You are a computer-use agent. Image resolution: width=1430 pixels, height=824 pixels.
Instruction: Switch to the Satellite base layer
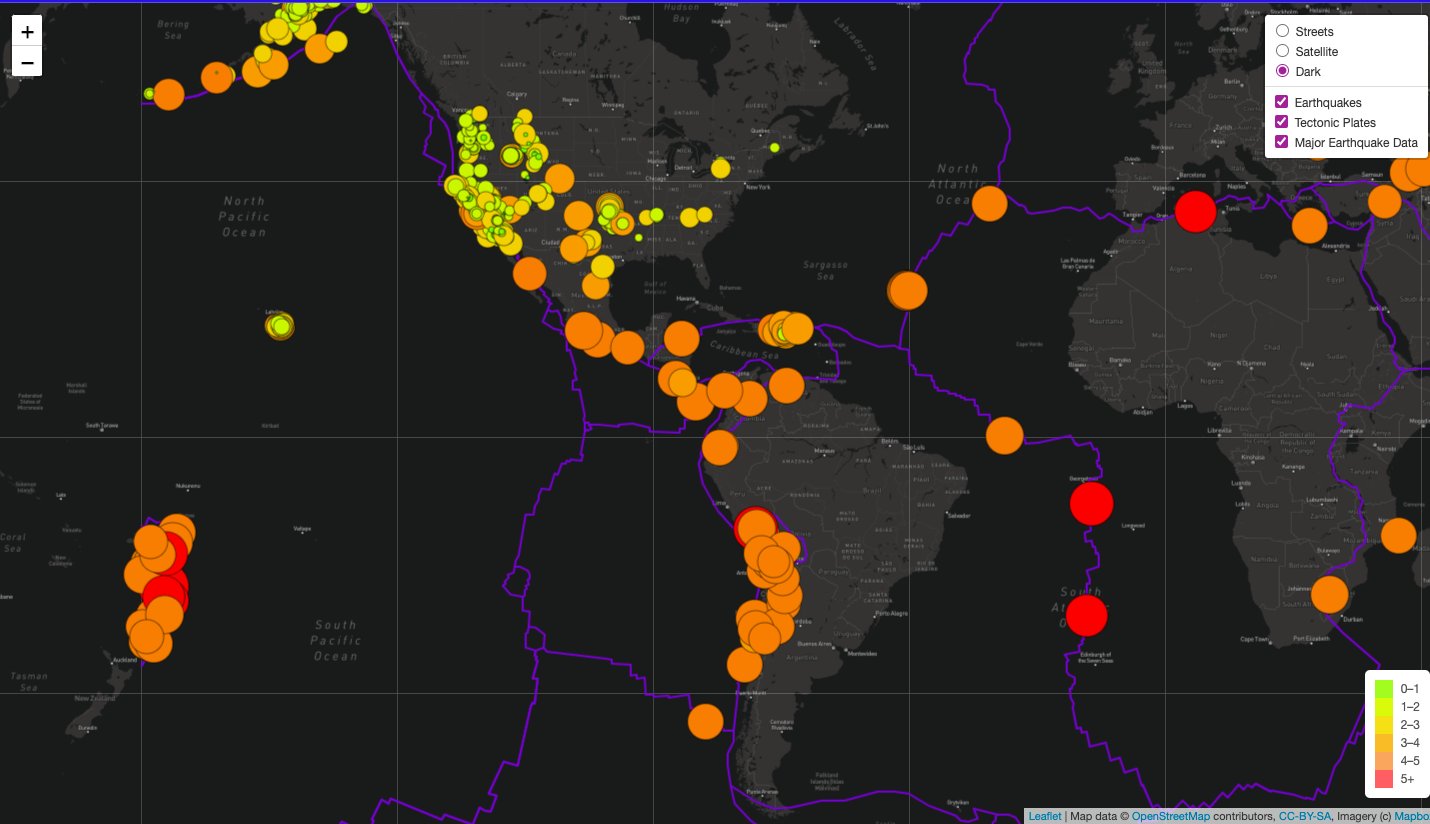(1282, 51)
